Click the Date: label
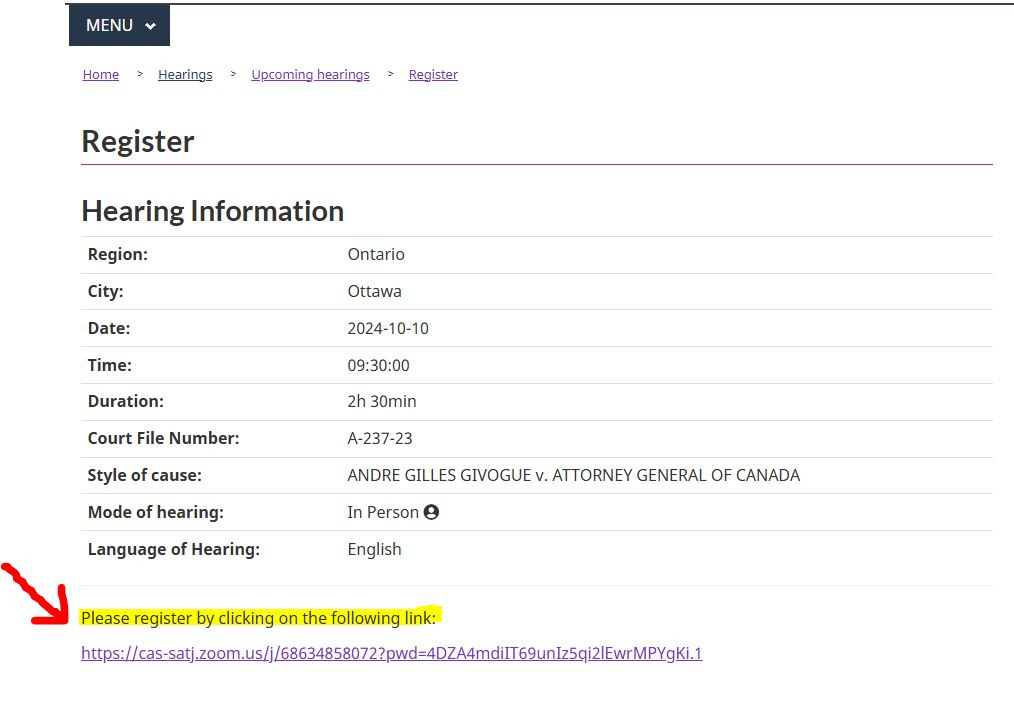 pos(109,329)
